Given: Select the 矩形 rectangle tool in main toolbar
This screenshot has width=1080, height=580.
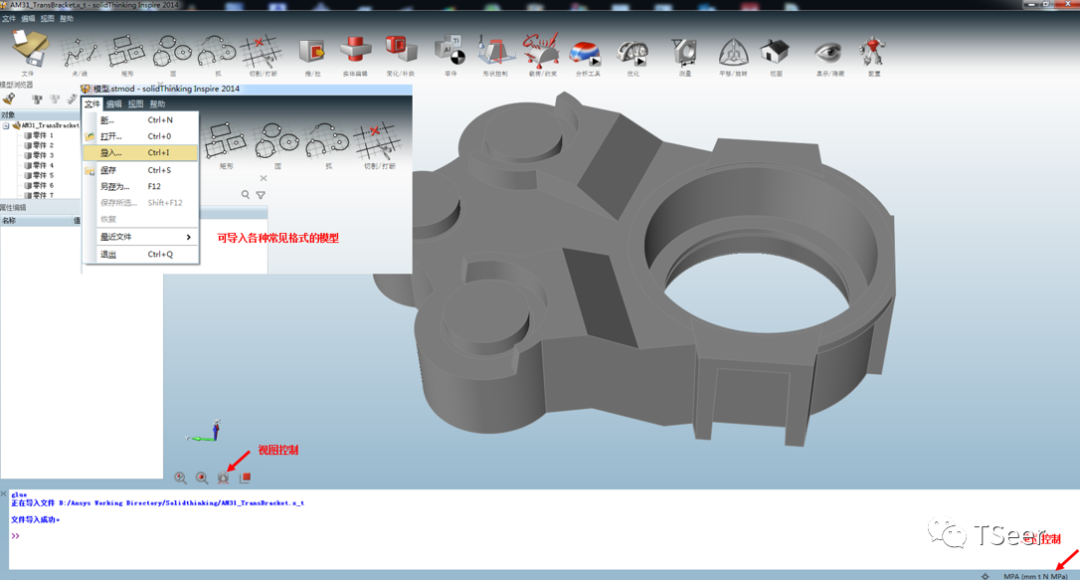Looking at the screenshot, I should (127, 51).
